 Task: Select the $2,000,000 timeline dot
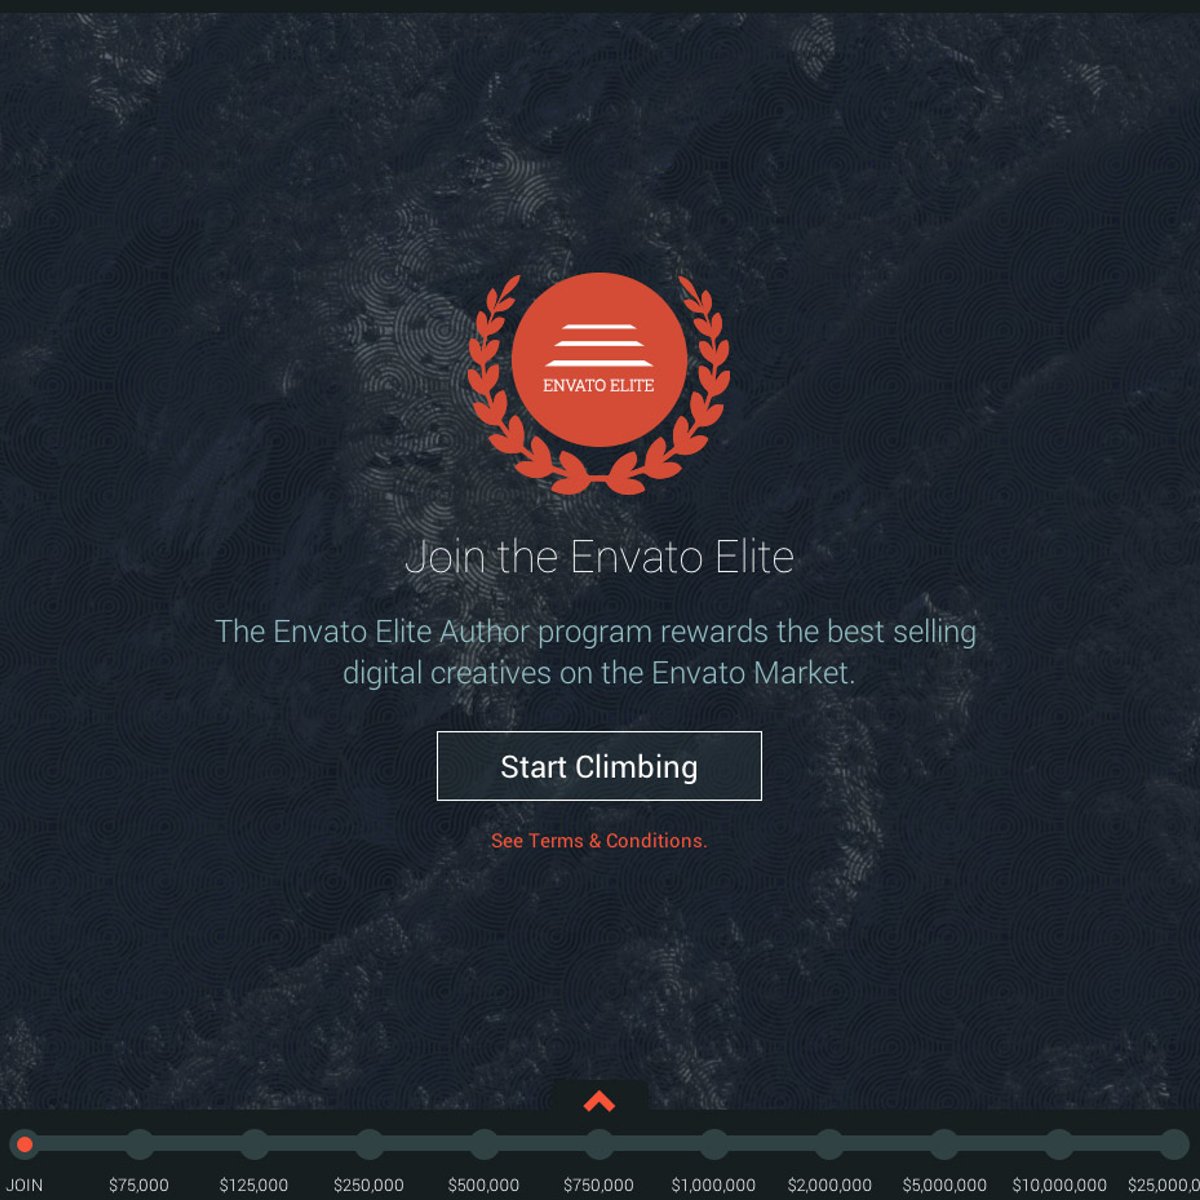tap(829, 1144)
